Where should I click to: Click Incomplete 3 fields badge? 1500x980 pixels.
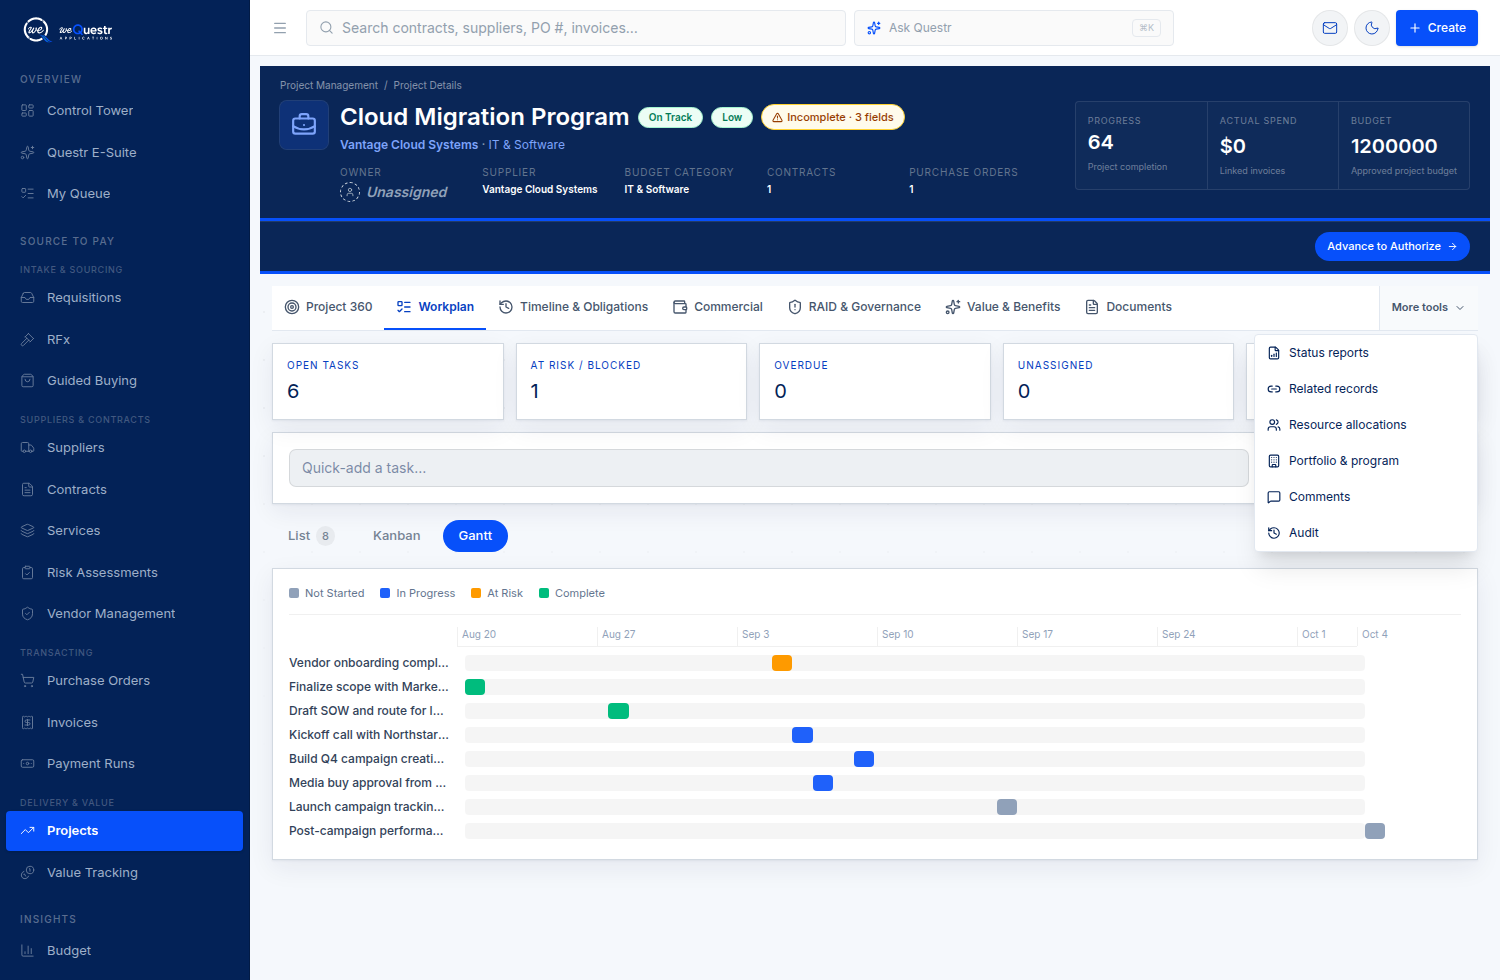click(x=833, y=118)
